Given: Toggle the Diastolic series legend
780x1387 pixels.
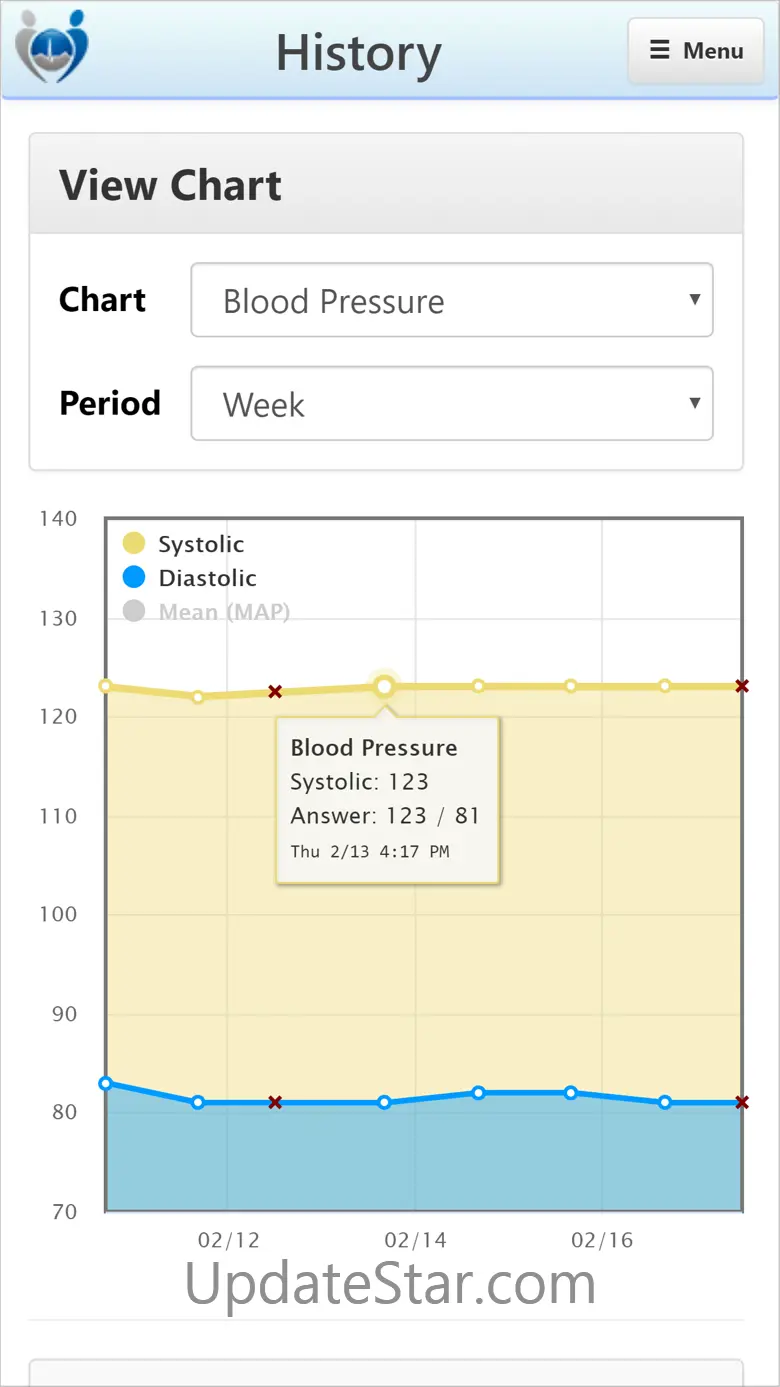Looking at the screenshot, I should pos(207,578).
